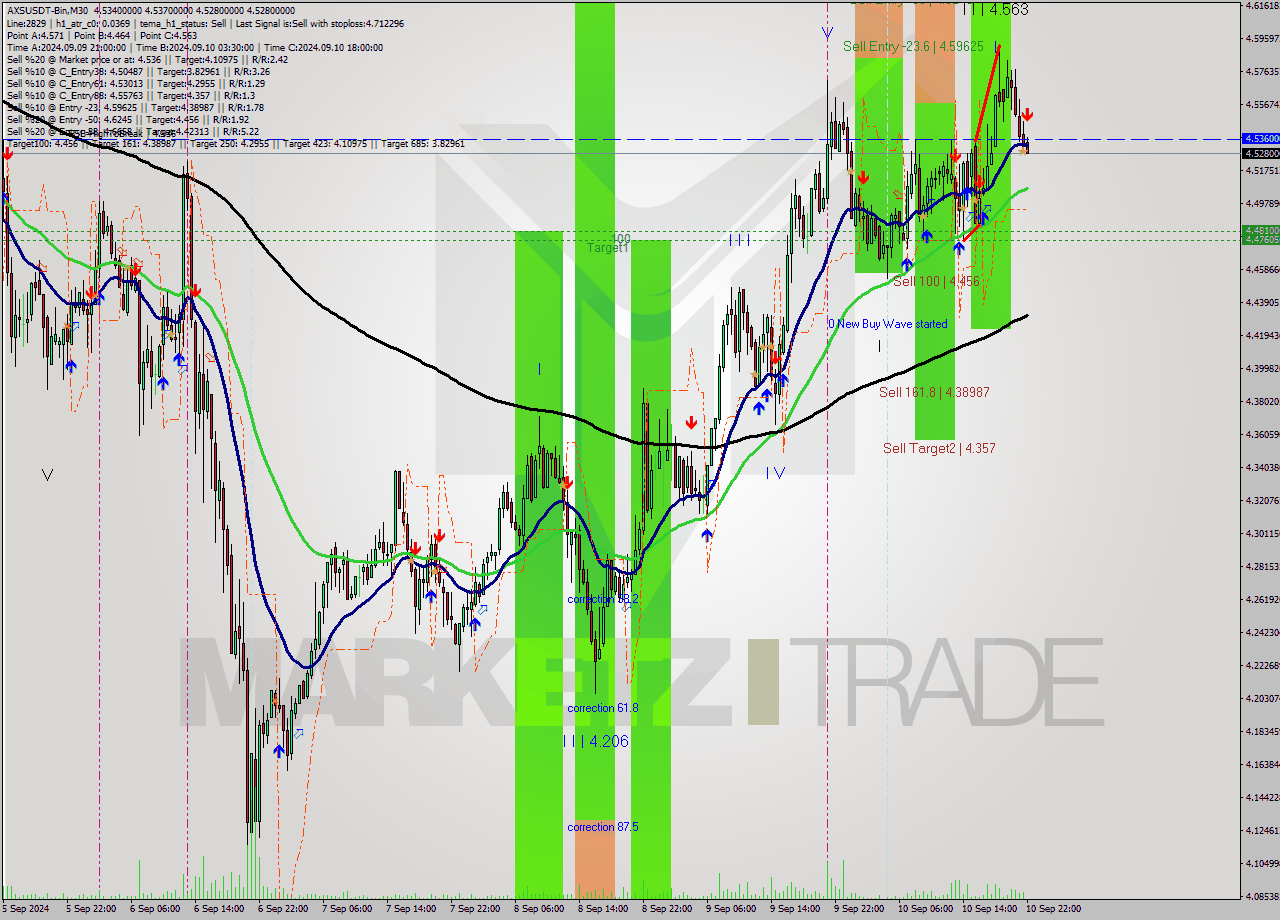Click the 'Sell Target2 | 4.357' label
The width and height of the screenshot is (1280, 920).
point(939,448)
